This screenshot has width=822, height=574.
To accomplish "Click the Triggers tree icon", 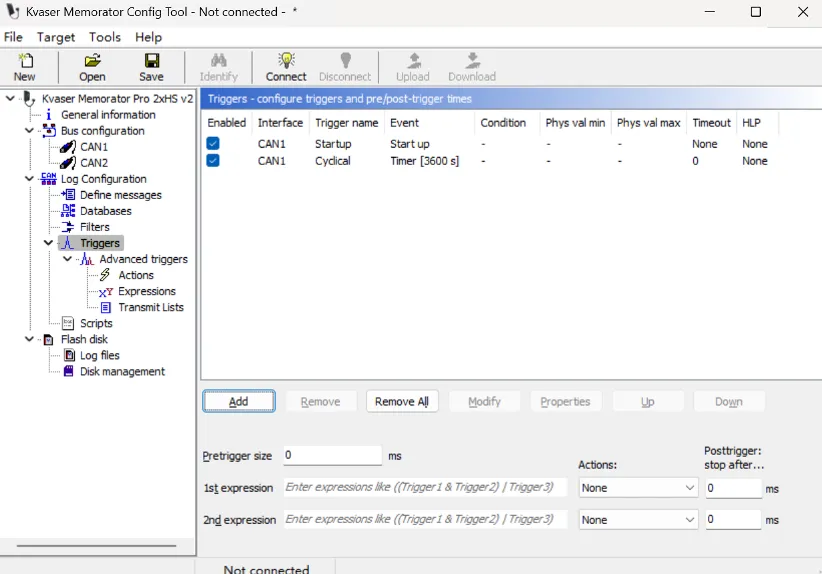I will 68,243.
